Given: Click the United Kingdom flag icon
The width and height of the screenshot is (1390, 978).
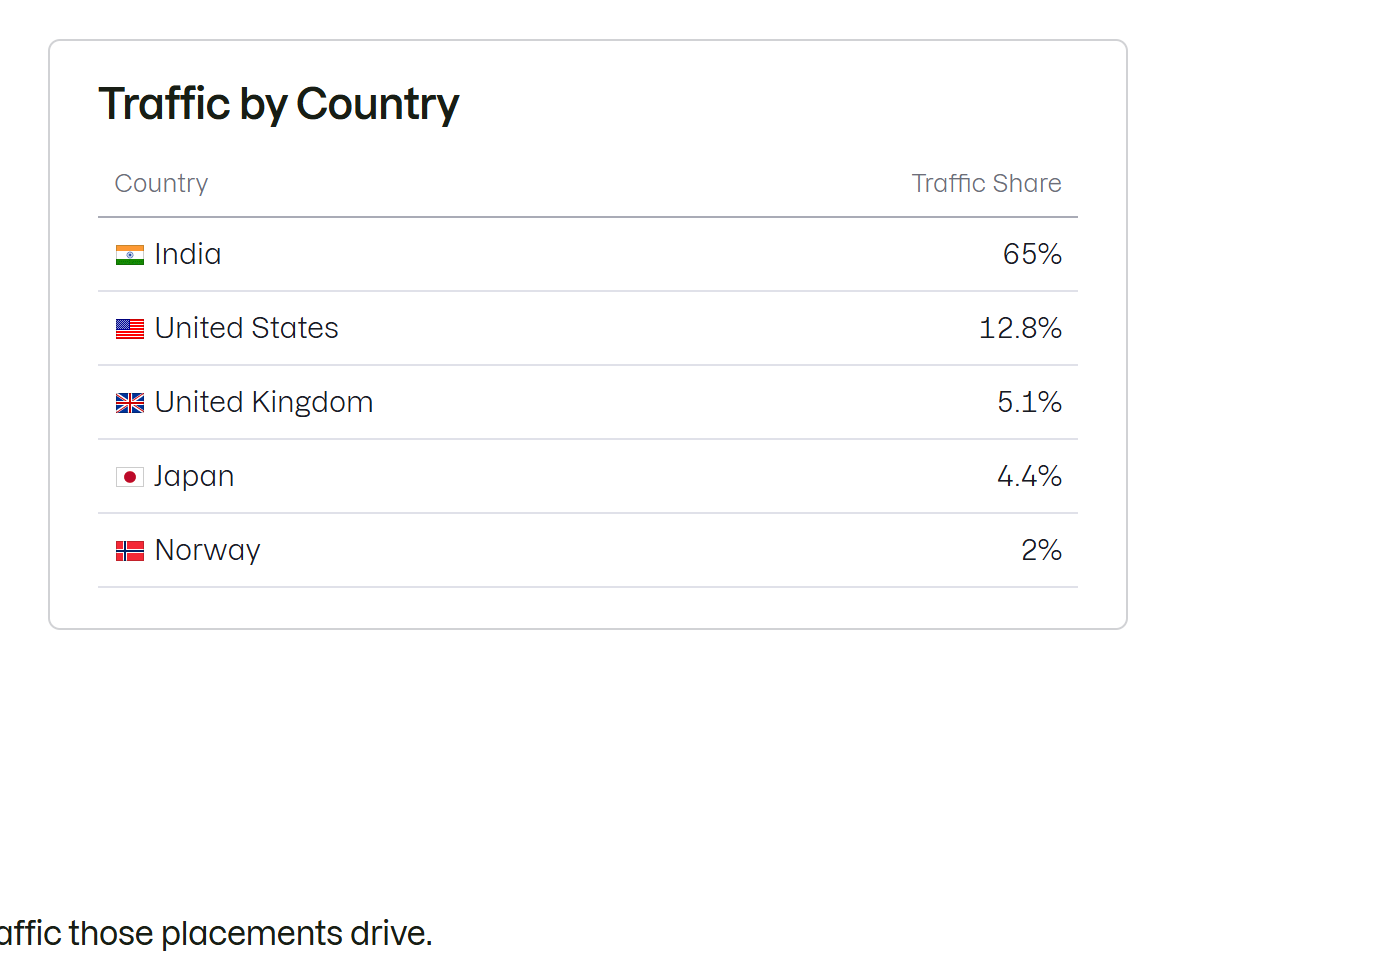Looking at the screenshot, I should pyautogui.click(x=130, y=403).
